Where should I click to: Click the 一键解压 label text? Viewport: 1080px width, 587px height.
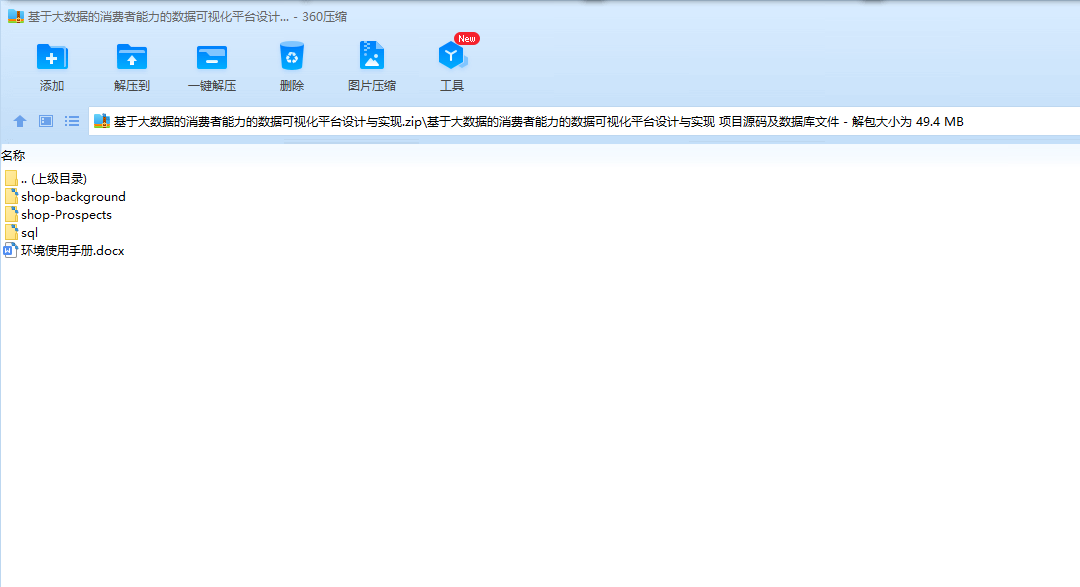pos(211,85)
